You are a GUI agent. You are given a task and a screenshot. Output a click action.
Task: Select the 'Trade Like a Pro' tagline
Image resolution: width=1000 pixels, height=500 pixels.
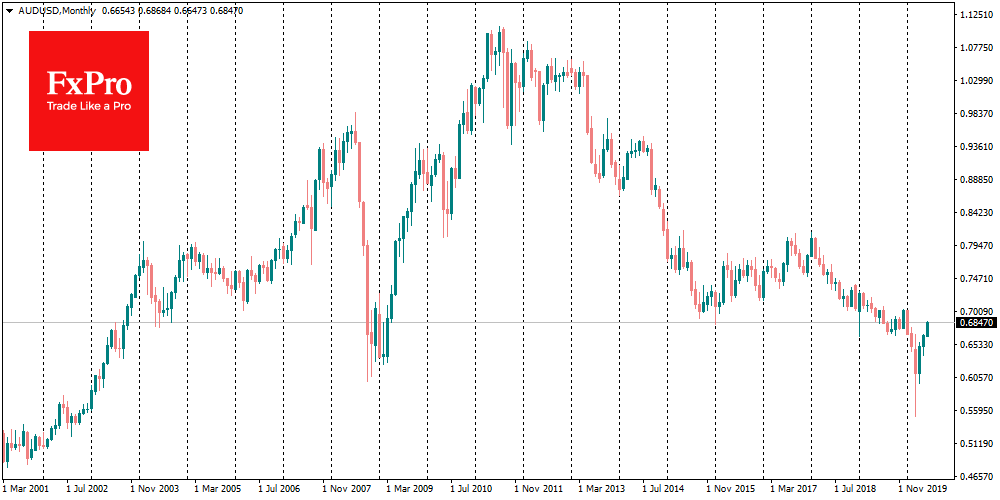point(89,106)
